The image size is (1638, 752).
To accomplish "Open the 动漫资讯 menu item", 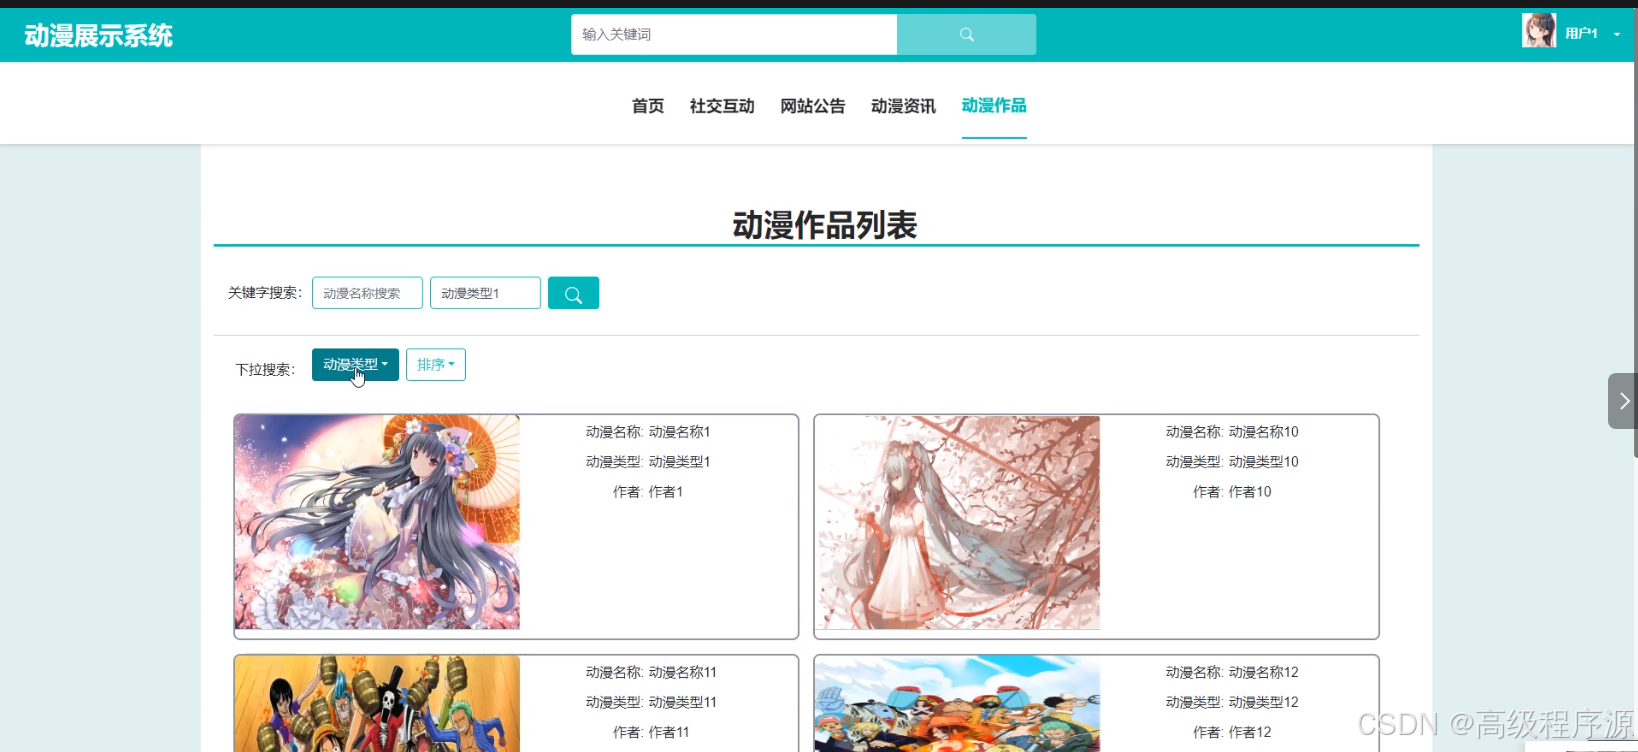I will (x=903, y=106).
